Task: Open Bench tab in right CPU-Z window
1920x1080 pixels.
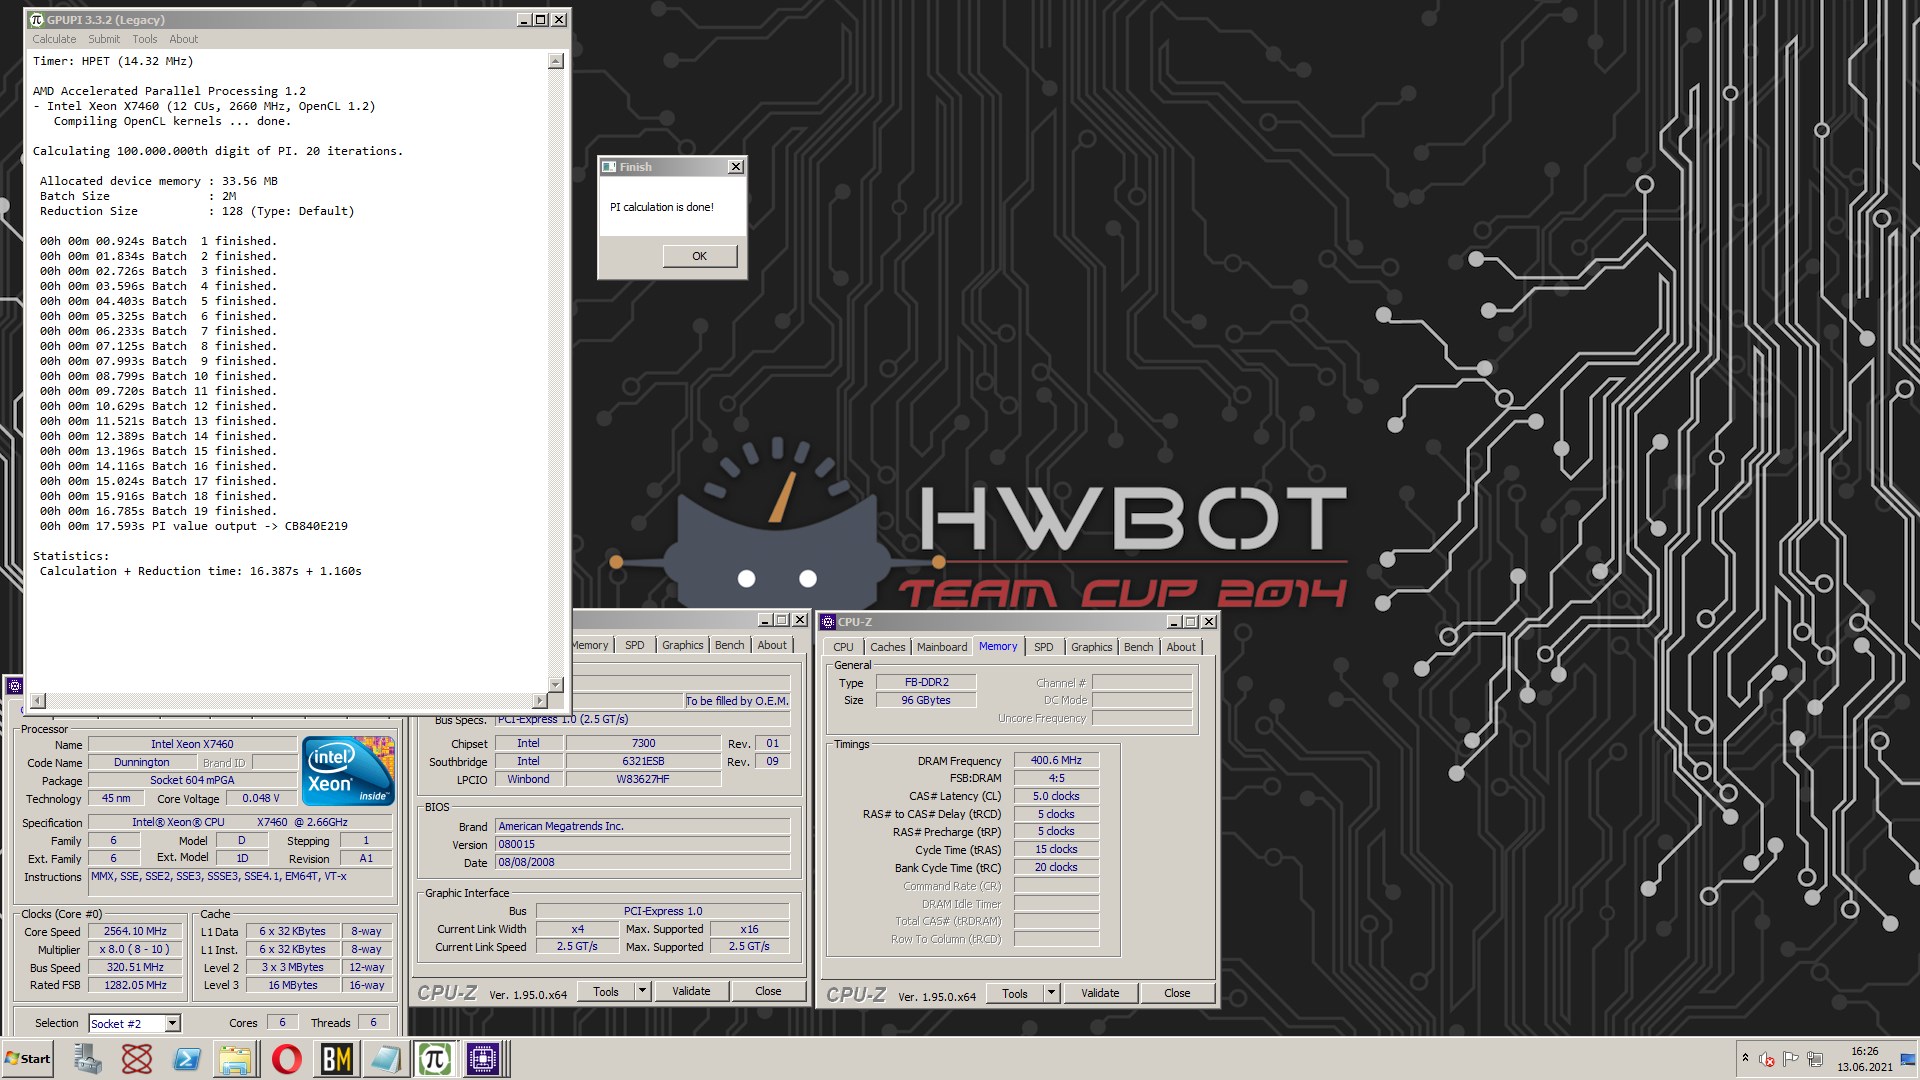Action: pos(1138,647)
